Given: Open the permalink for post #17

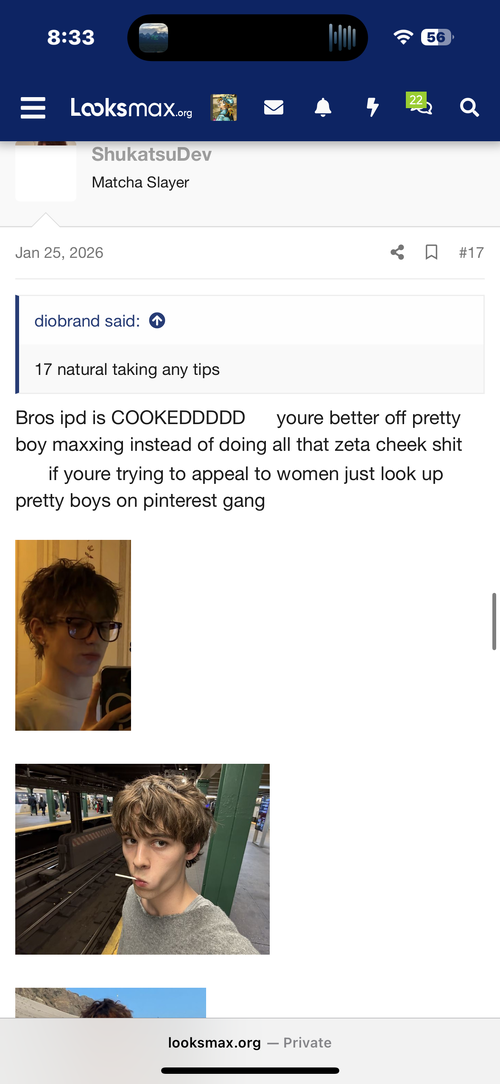Looking at the screenshot, I should [x=471, y=252].
